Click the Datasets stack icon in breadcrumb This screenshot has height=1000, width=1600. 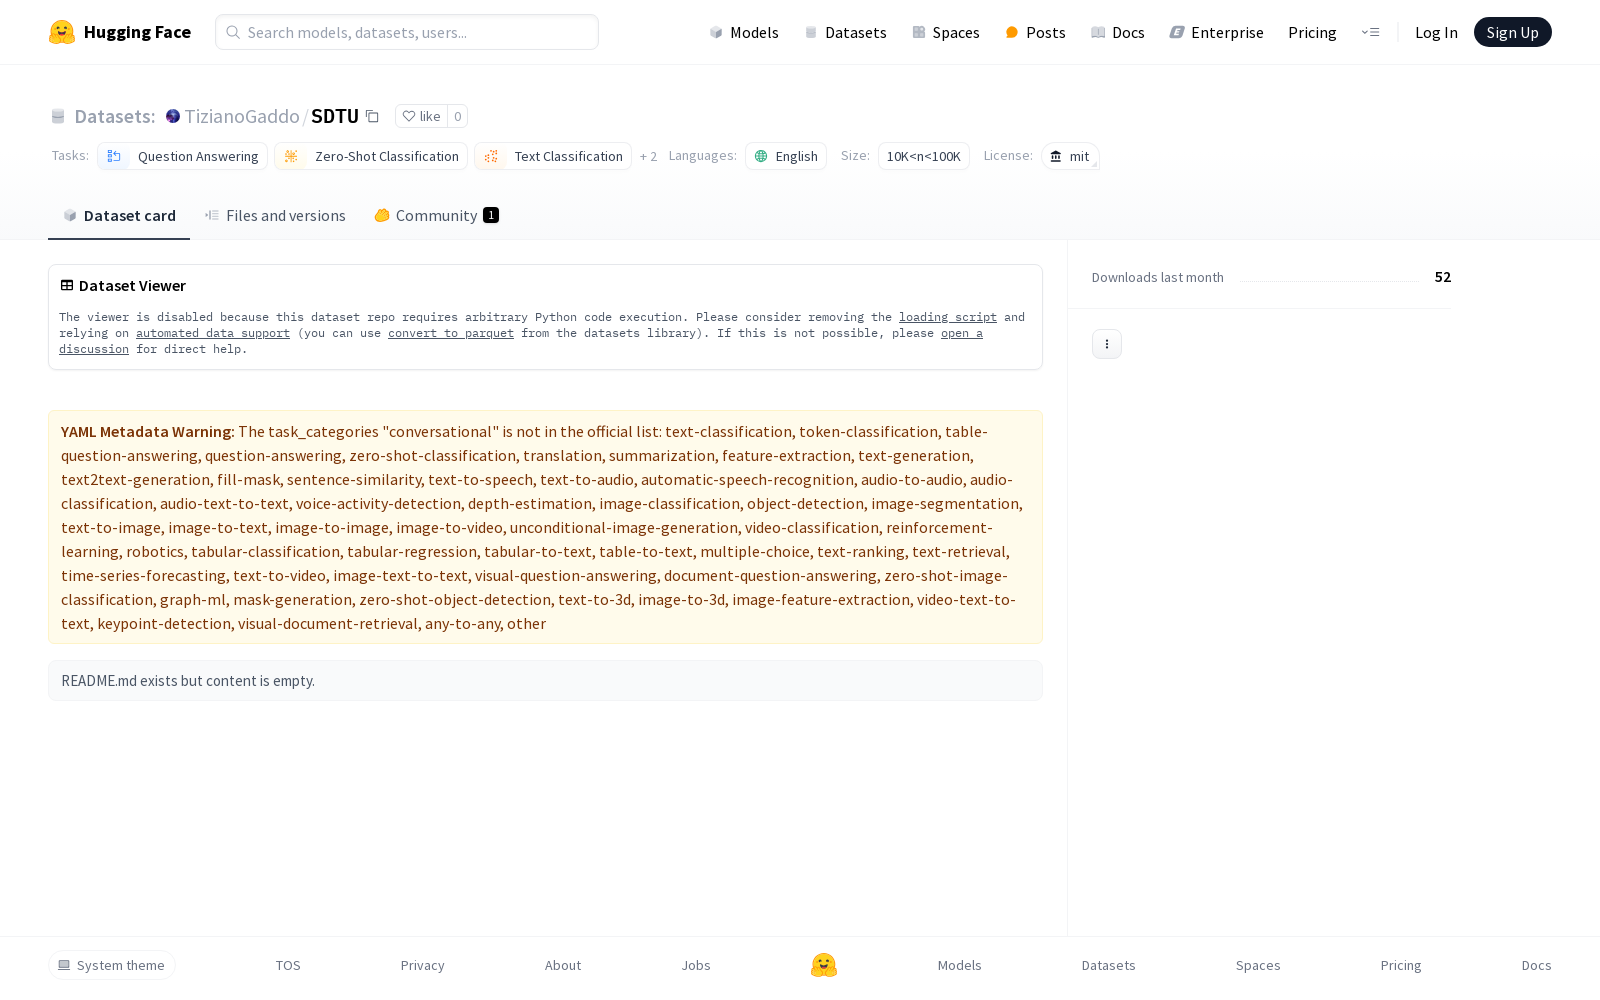pos(58,116)
